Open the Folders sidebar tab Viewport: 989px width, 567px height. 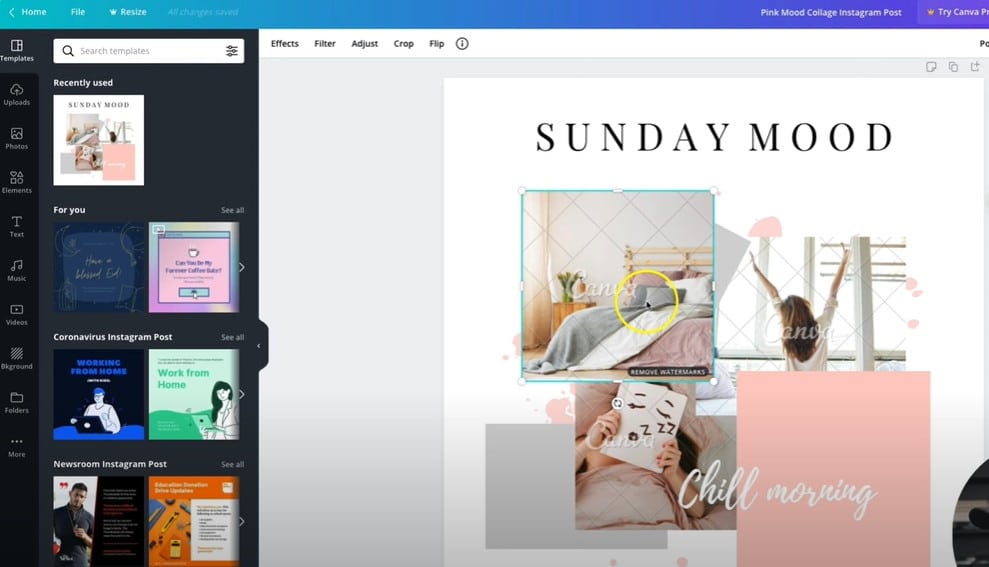17,402
